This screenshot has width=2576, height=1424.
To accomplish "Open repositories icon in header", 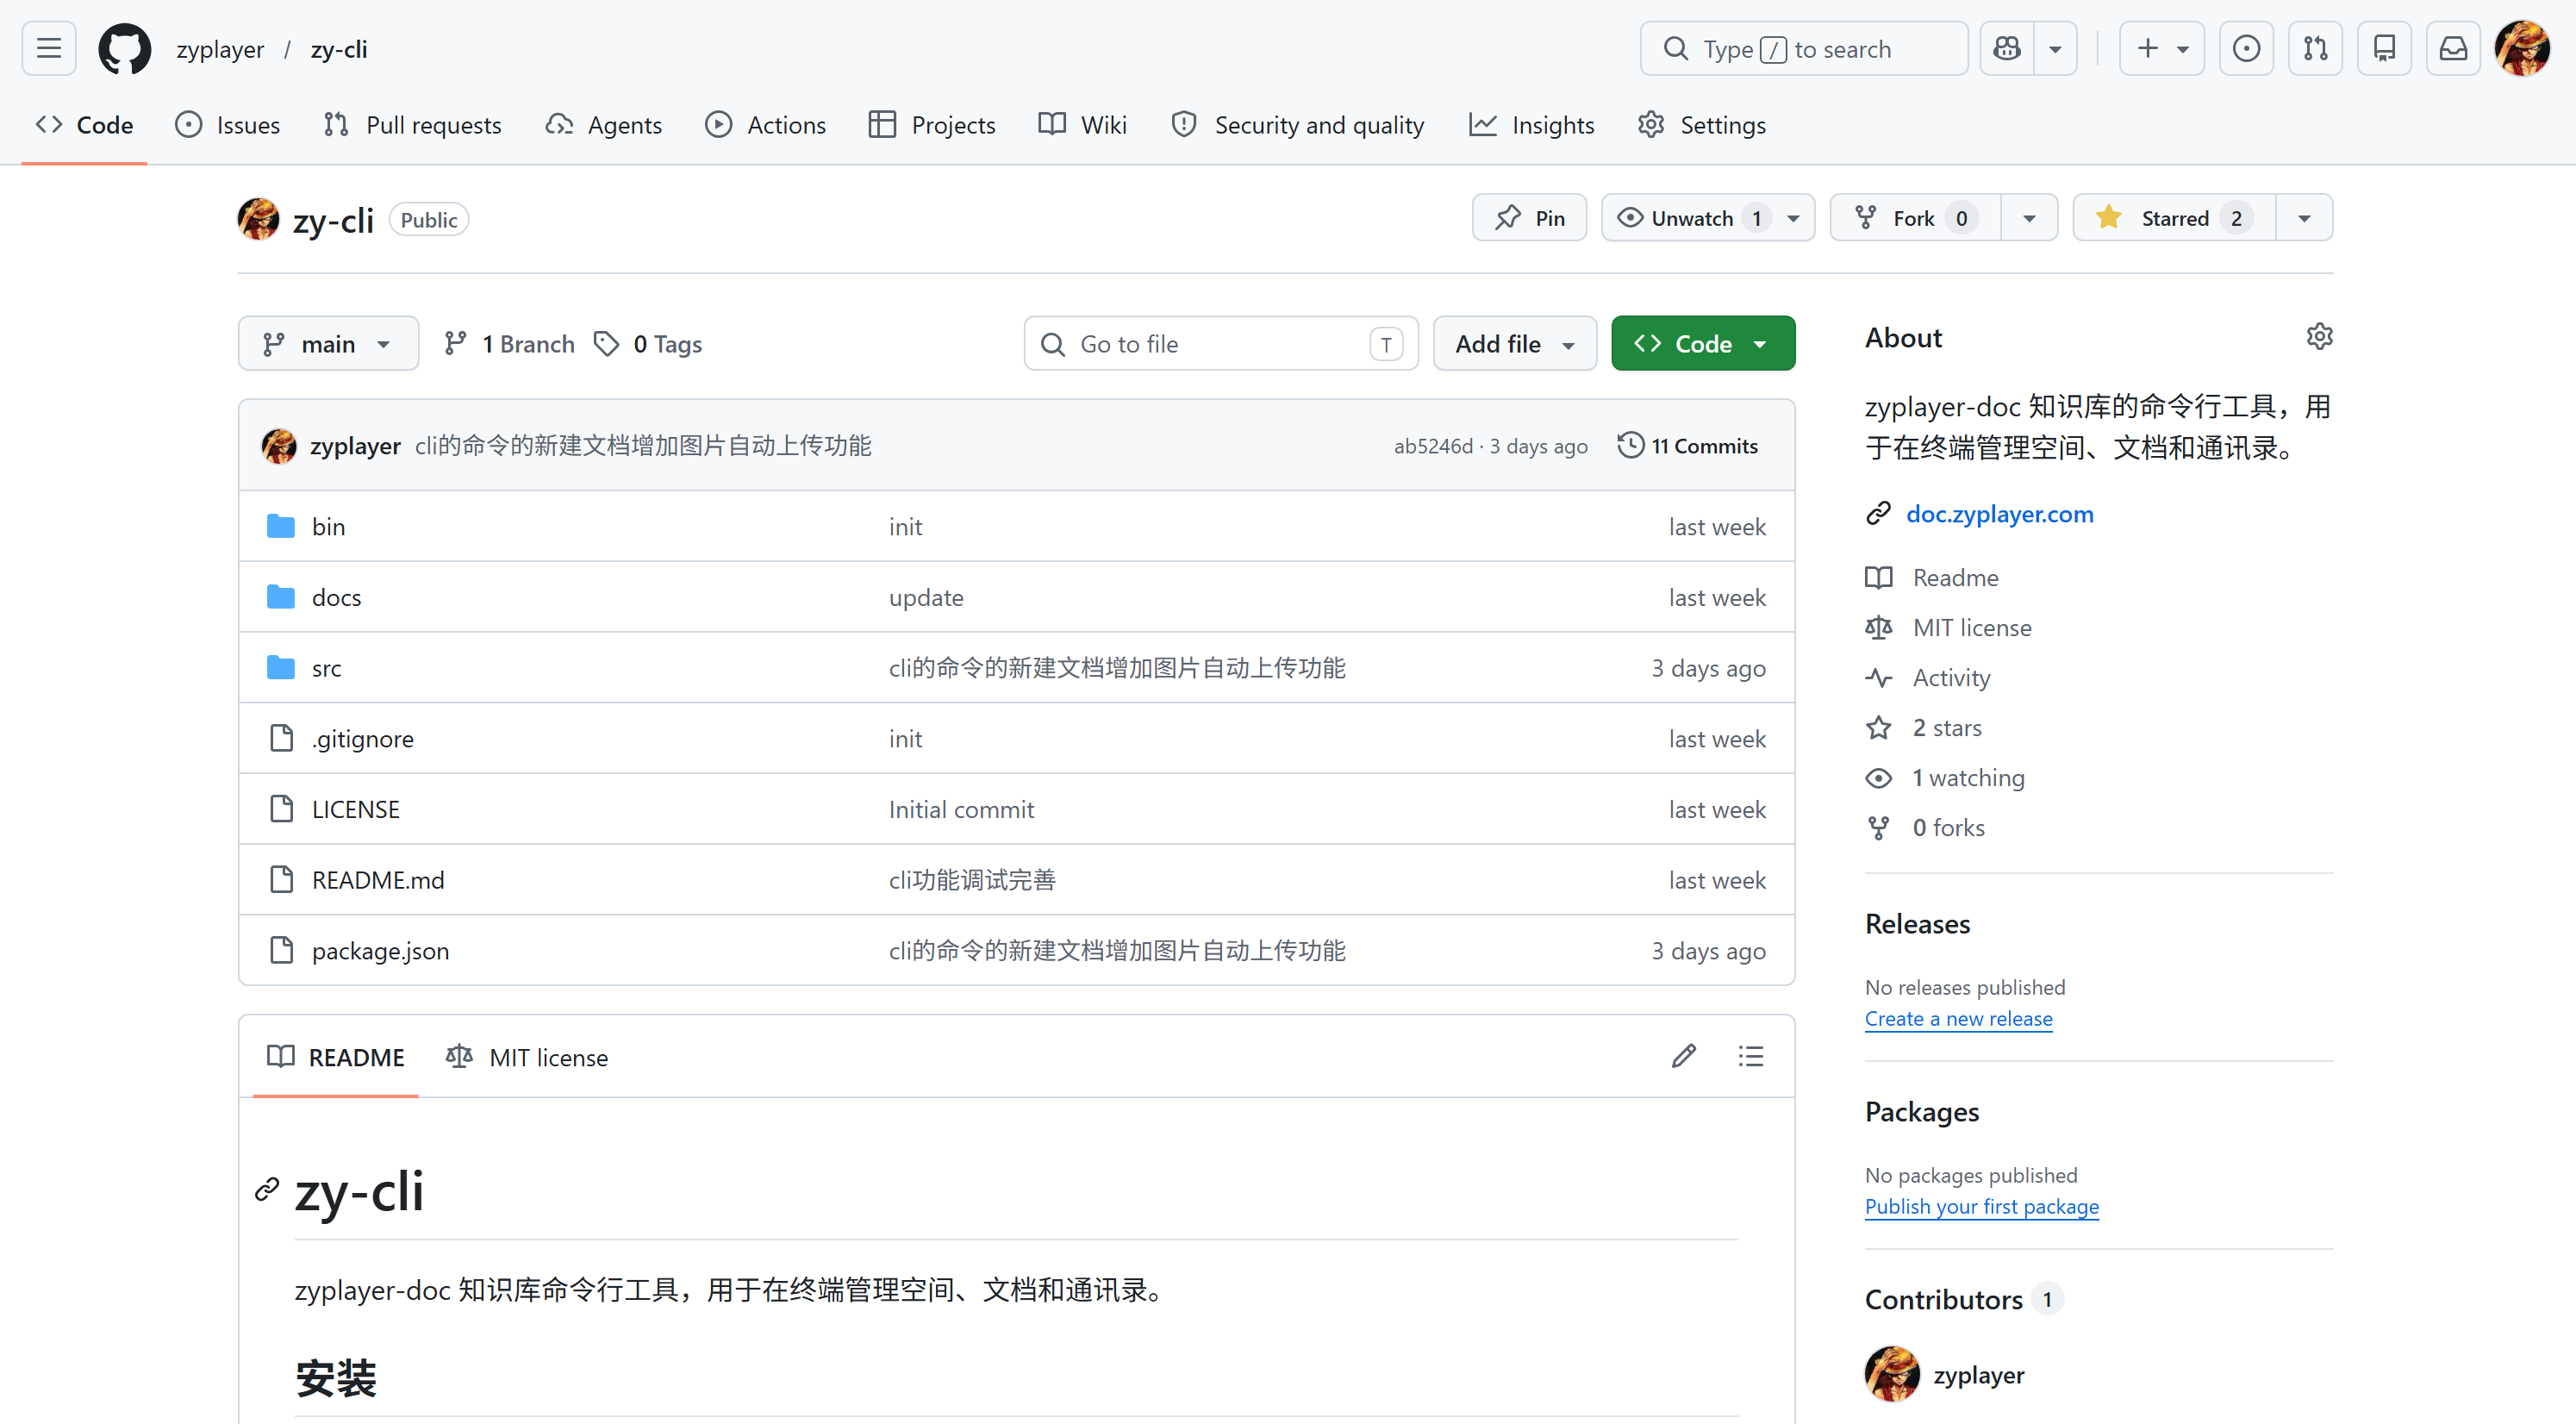I will click(2384, 48).
